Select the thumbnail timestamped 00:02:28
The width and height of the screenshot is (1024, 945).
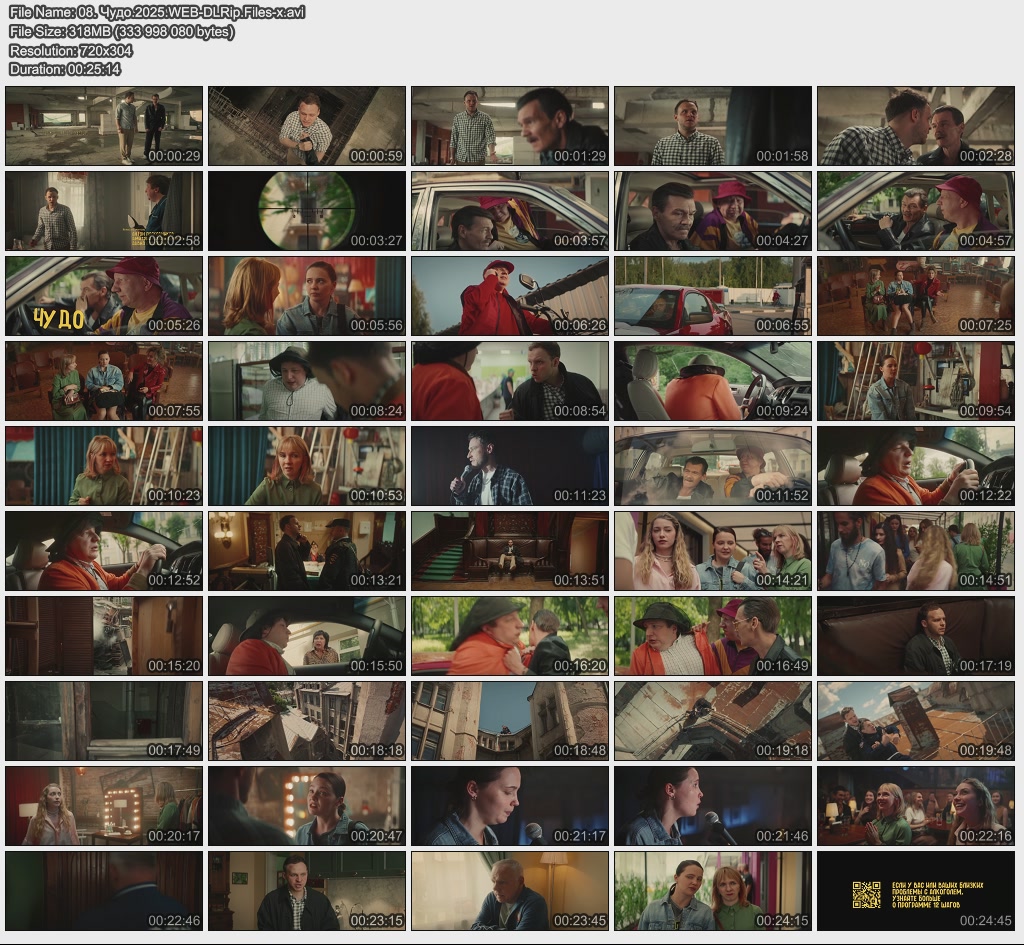click(x=915, y=126)
